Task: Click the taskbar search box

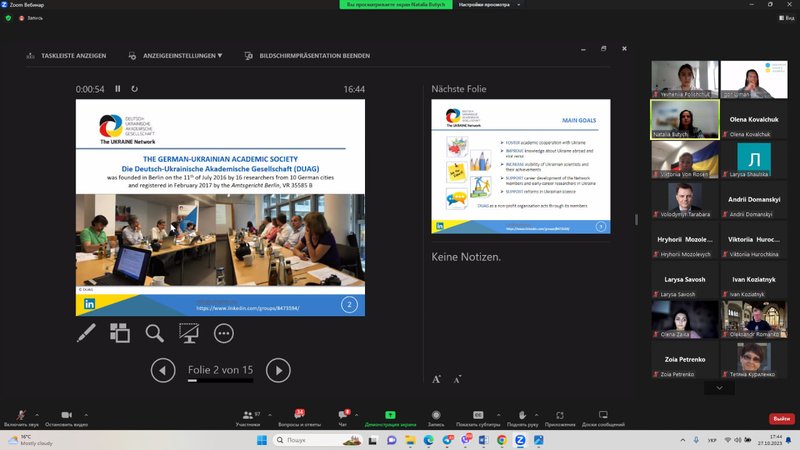Action: (319, 440)
